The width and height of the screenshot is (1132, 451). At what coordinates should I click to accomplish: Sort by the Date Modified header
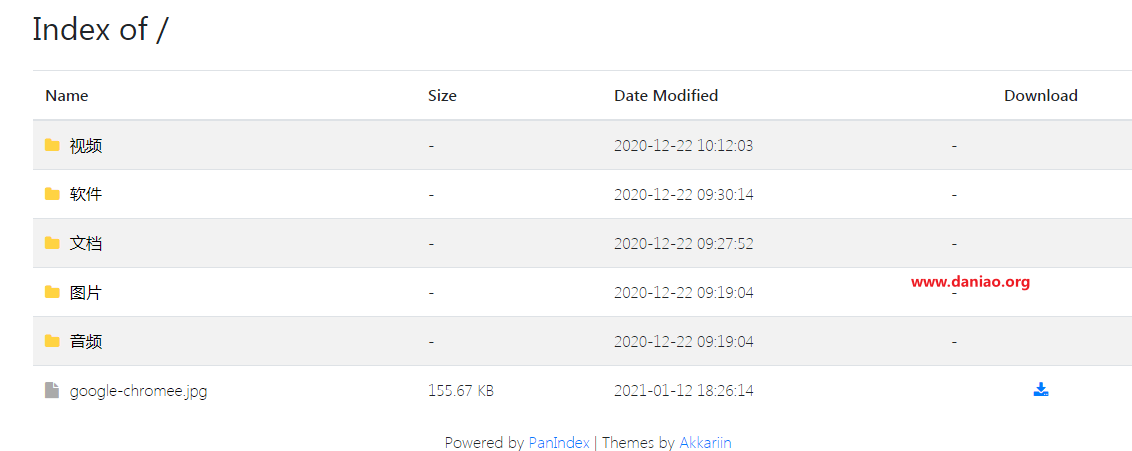pyautogui.click(x=666, y=95)
